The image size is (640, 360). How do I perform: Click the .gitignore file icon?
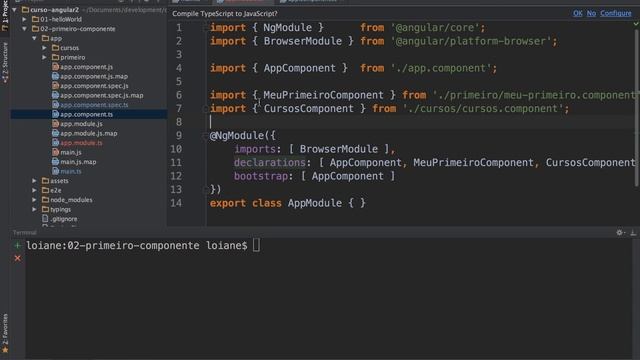[45, 219]
